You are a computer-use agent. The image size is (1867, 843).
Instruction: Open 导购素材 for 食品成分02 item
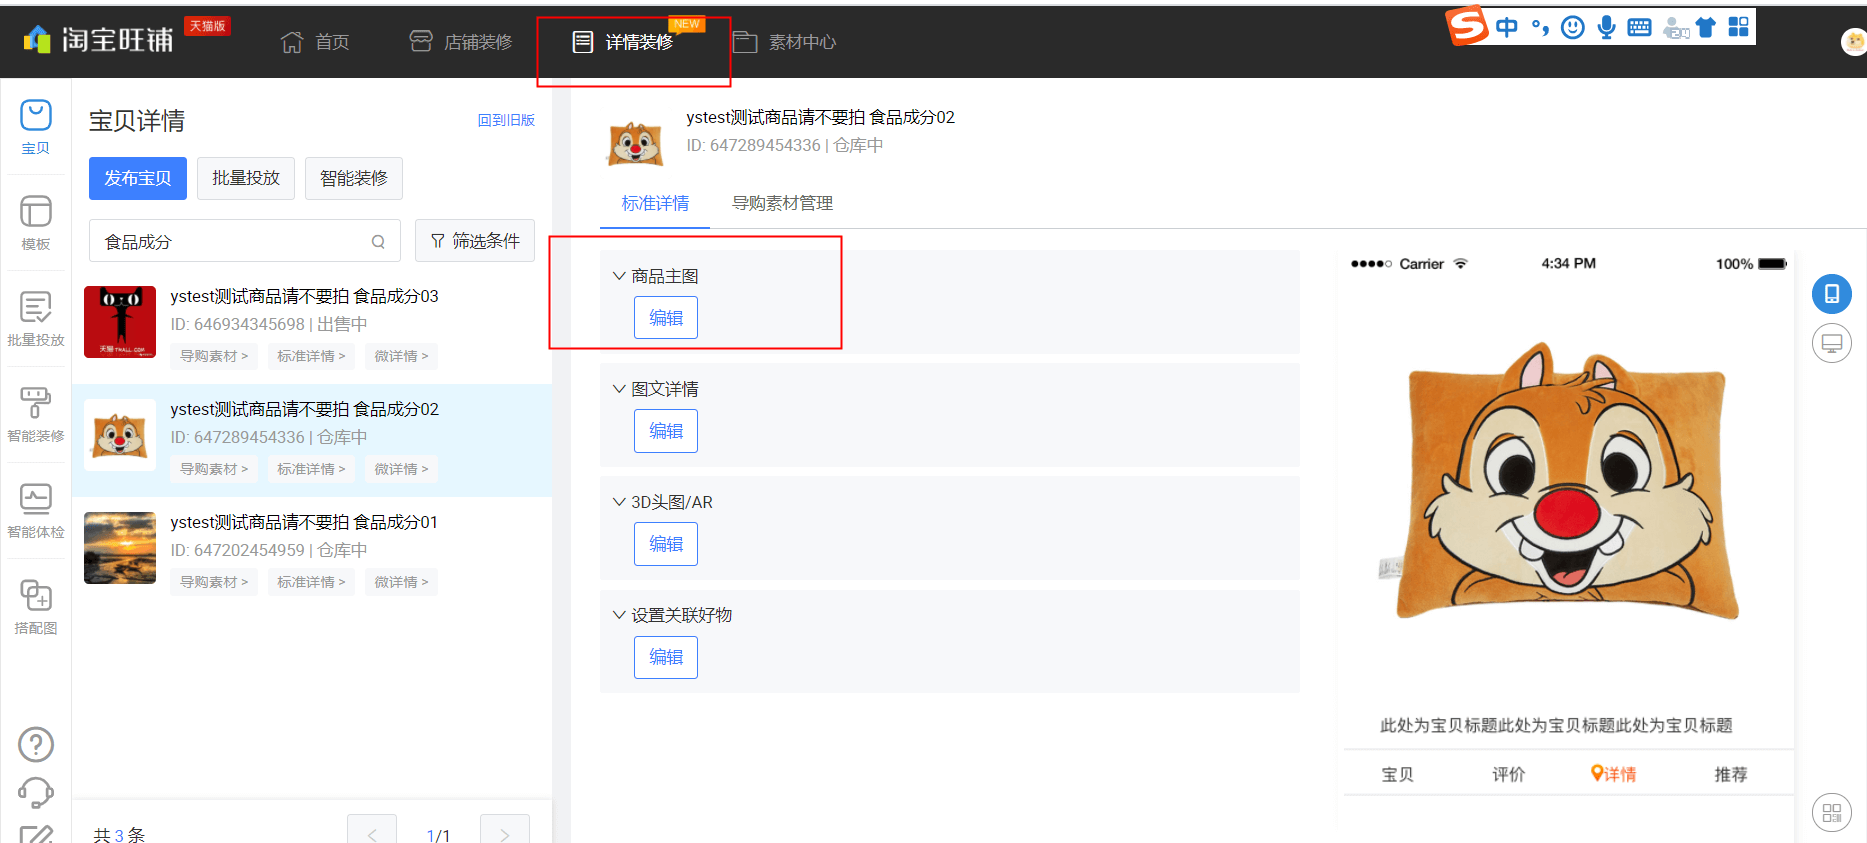pos(214,469)
